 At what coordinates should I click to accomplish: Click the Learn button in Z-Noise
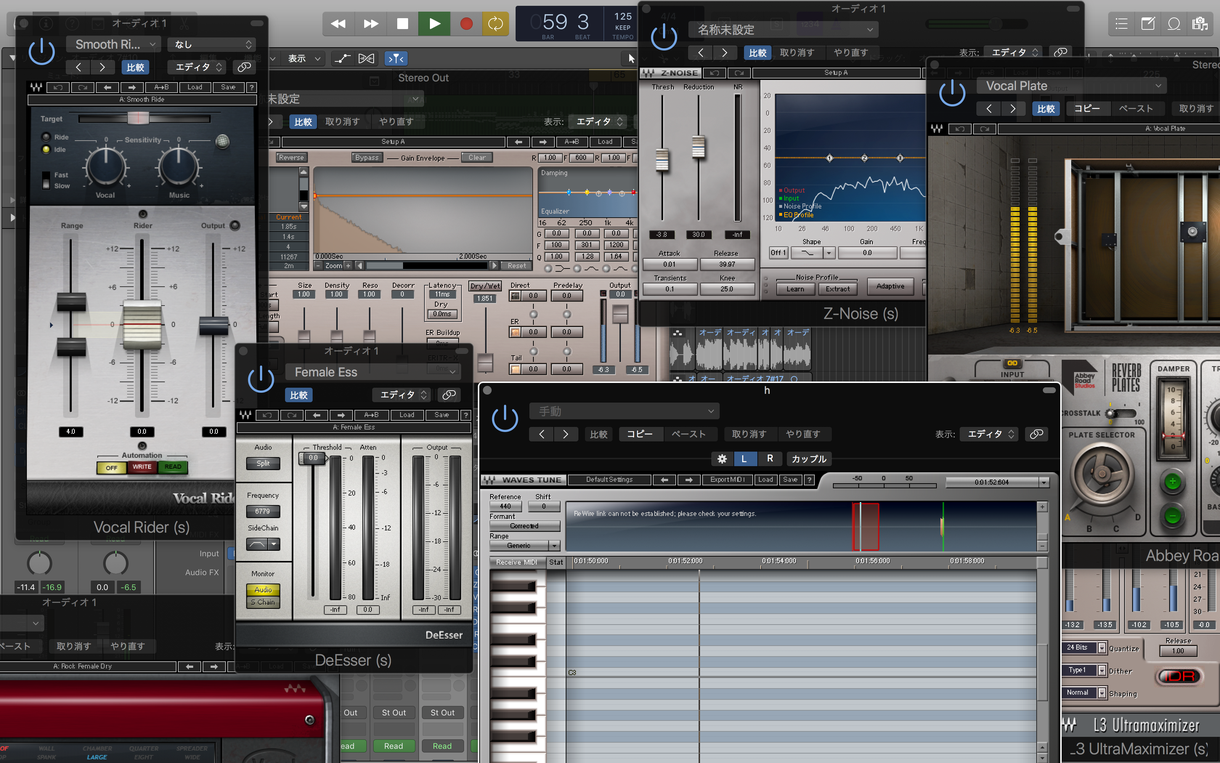click(795, 289)
